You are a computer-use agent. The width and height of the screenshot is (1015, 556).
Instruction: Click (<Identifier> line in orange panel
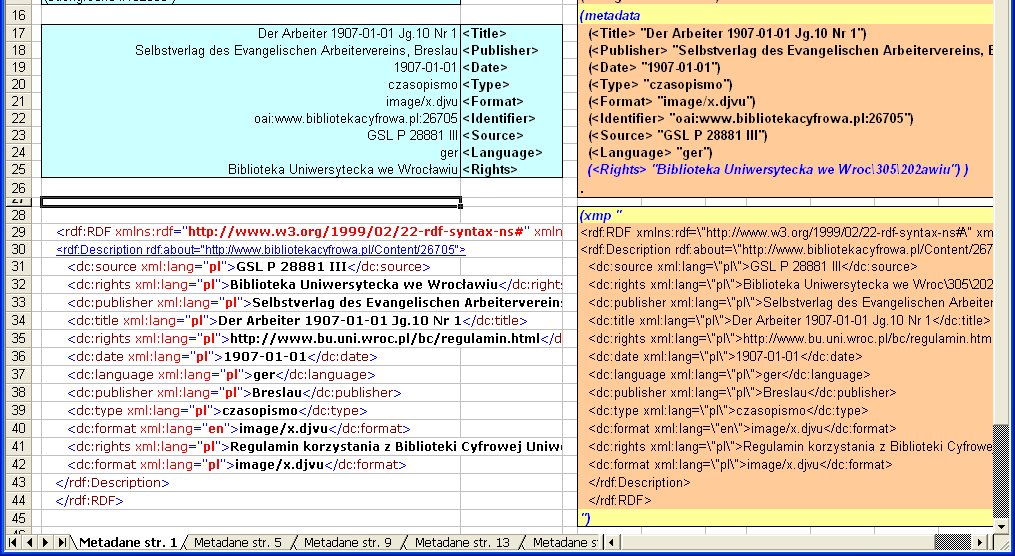click(x=751, y=118)
